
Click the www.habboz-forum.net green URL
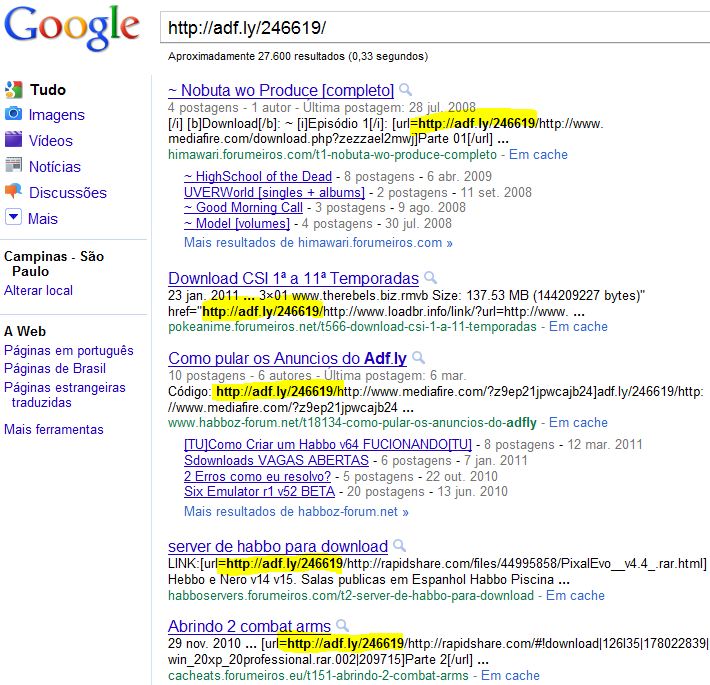(352, 423)
